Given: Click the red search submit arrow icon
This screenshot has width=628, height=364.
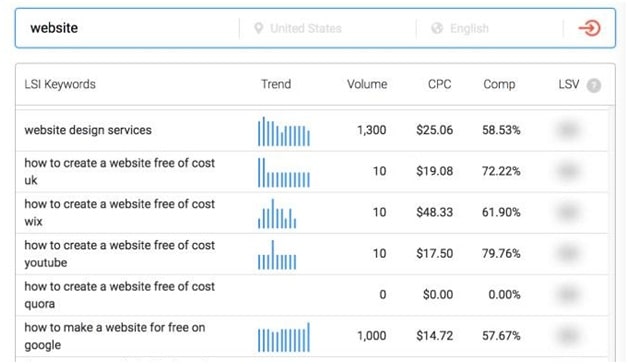Looking at the screenshot, I should tap(589, 28).
